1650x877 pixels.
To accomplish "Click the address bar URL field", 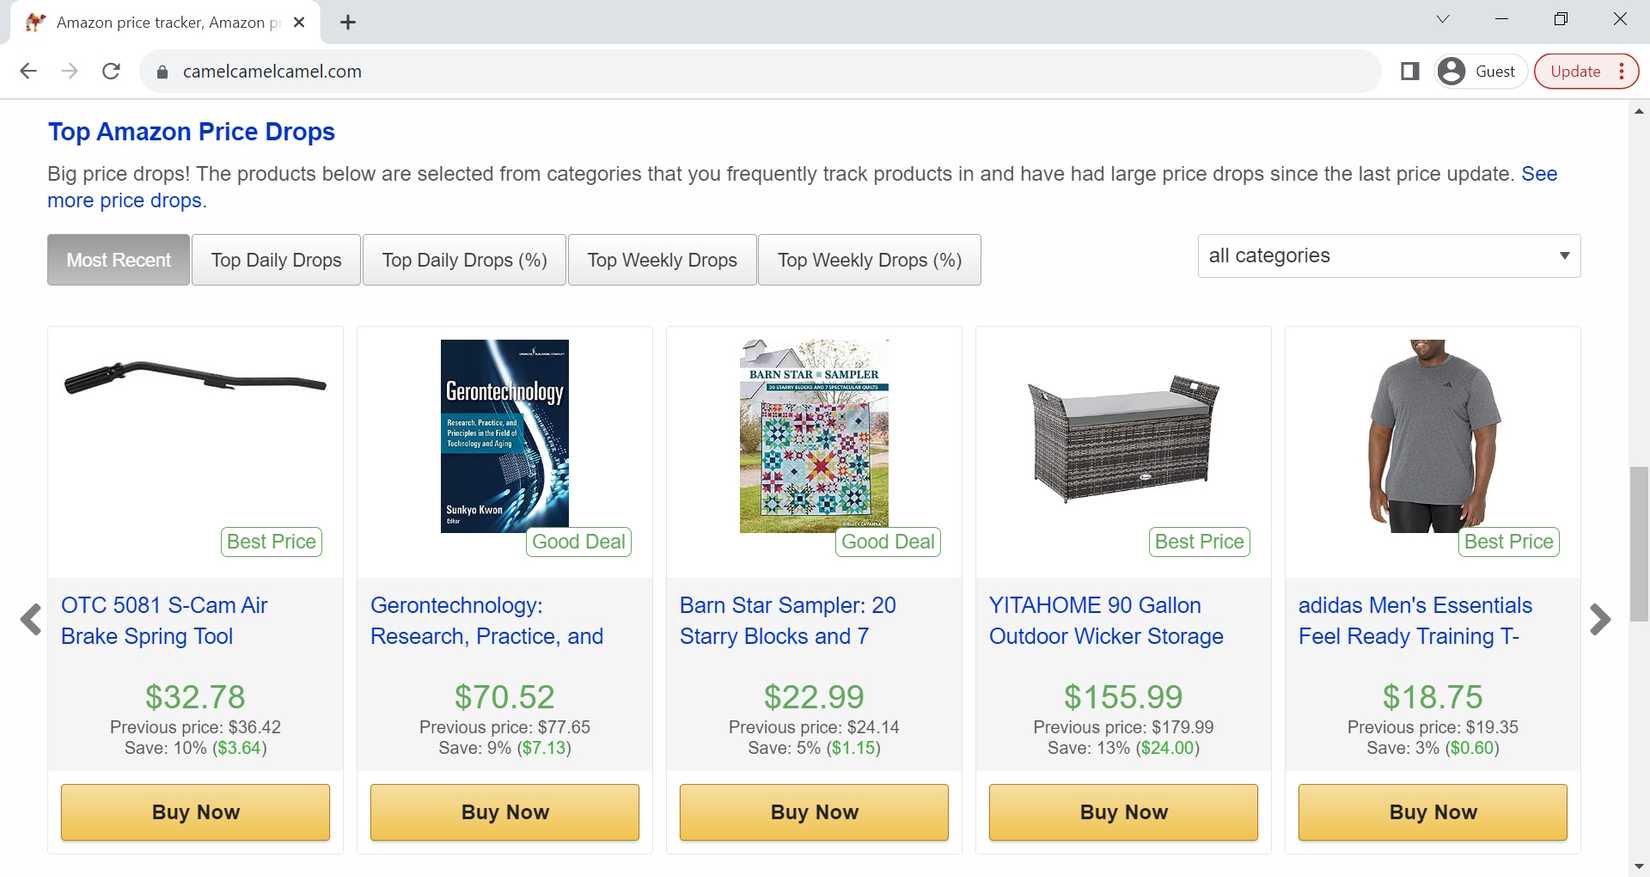I will point(700,71).
